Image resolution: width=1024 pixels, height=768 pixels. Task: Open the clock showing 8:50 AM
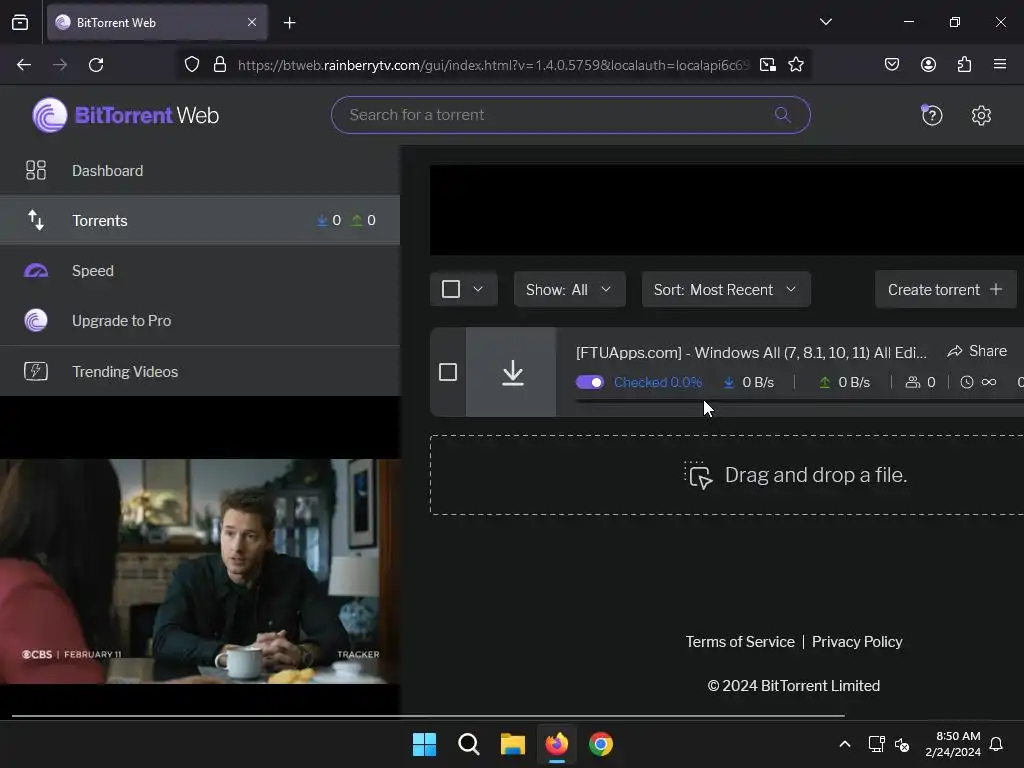tap(953, 744)
